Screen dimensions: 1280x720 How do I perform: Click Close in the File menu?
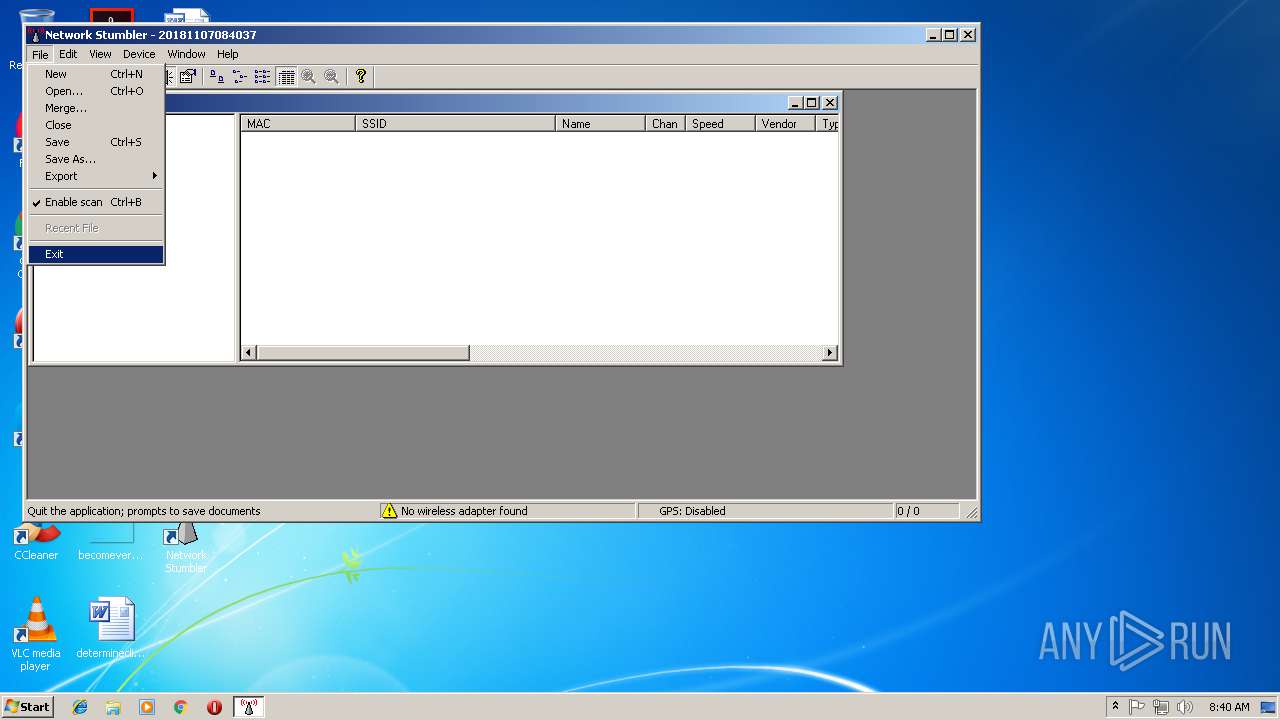point(96,125)
